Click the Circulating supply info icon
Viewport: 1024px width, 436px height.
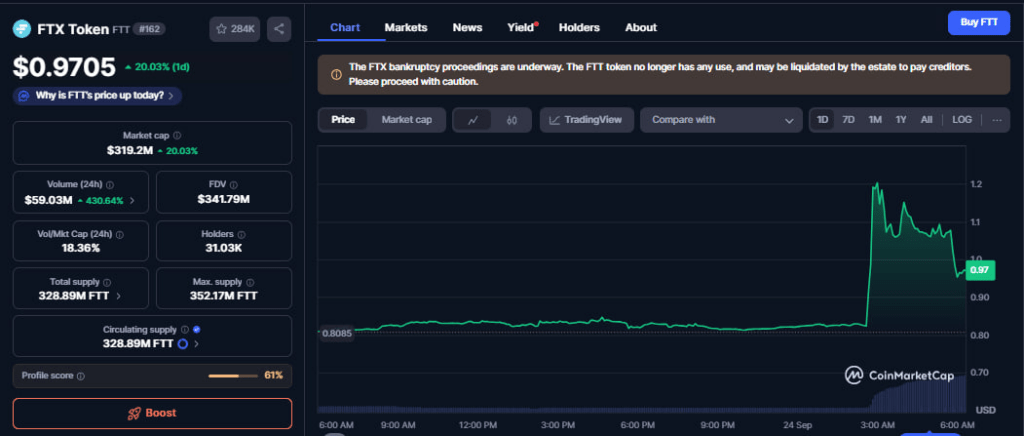click(x=185, y=330)
